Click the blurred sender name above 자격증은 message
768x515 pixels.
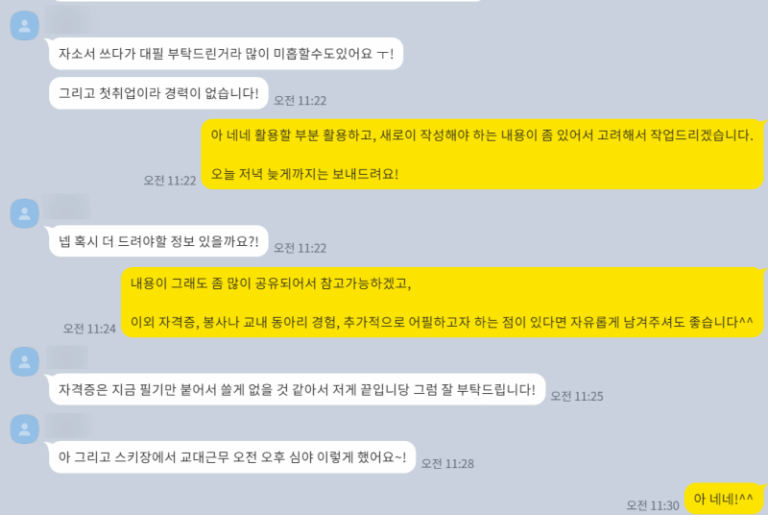[x=67, y=357]
